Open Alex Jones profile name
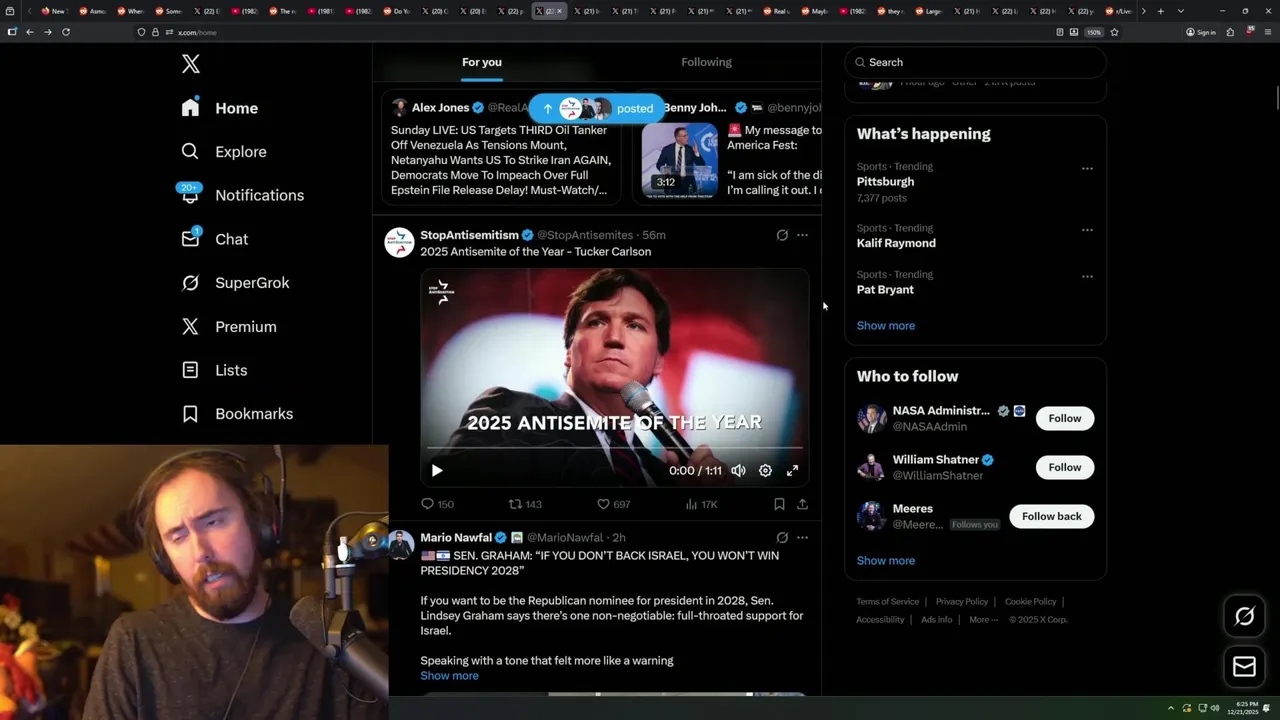This screenshot has height=720, width=1280. 440,108
